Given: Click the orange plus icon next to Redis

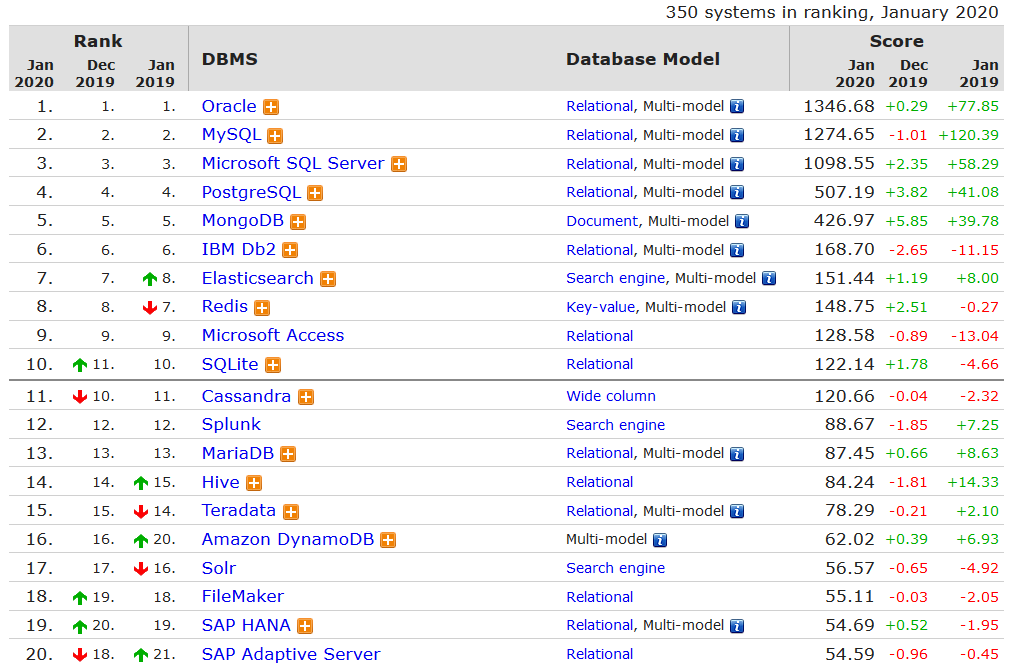Looking at the screenshot, I should click(262, 308).
